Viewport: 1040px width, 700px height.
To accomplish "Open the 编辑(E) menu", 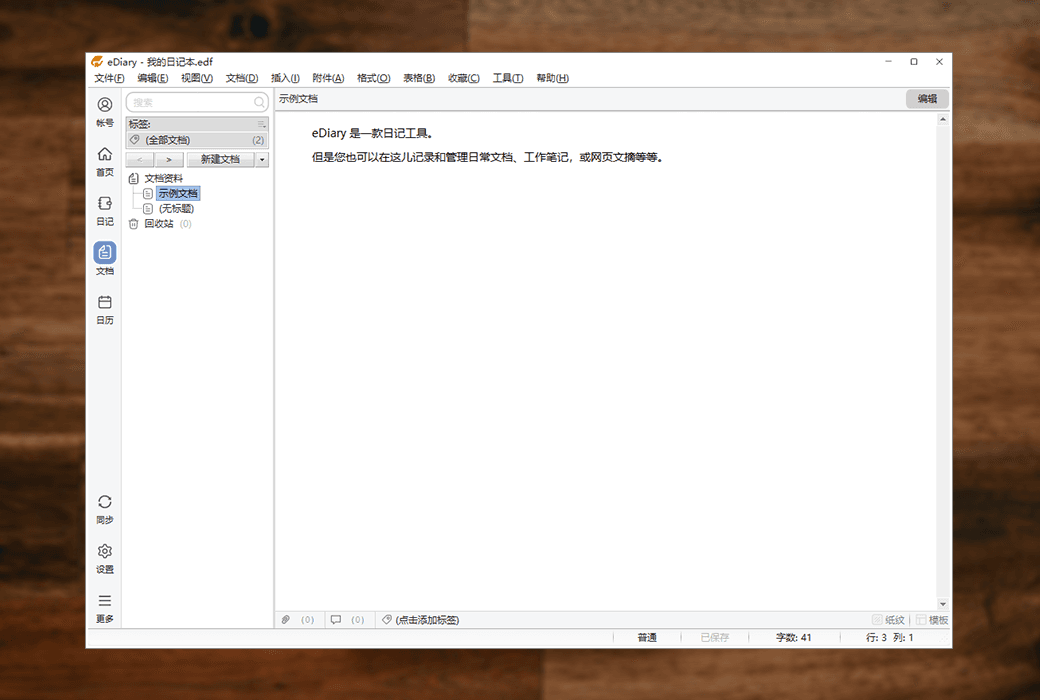I will click(153, 78).
